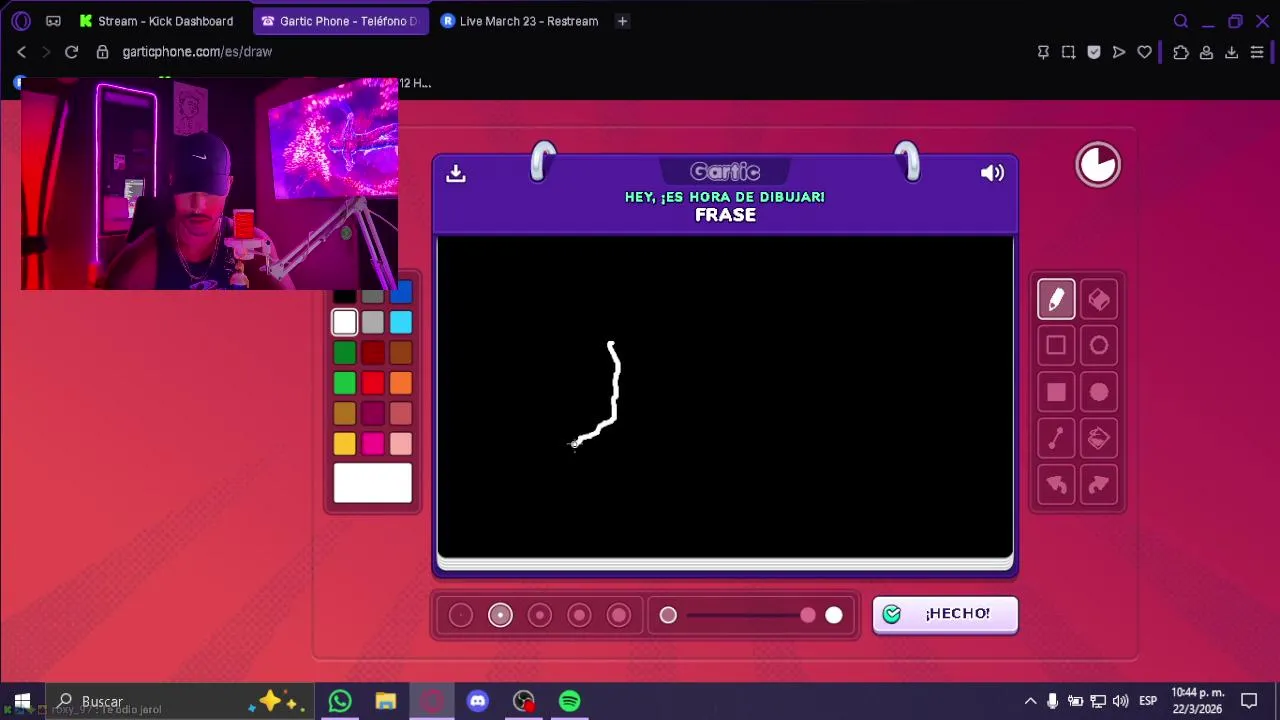Take a snapshot with the capture icon

point(1068,52)
